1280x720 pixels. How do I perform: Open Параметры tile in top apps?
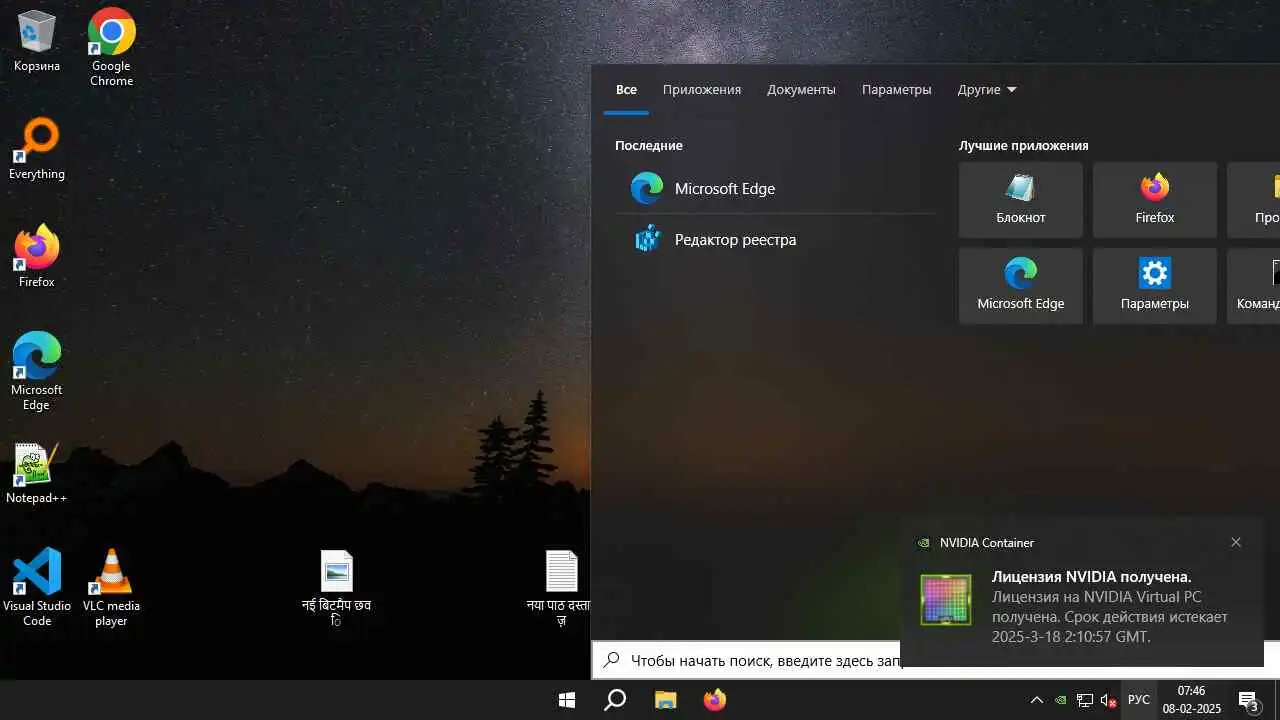click(x=1155, y=286)
